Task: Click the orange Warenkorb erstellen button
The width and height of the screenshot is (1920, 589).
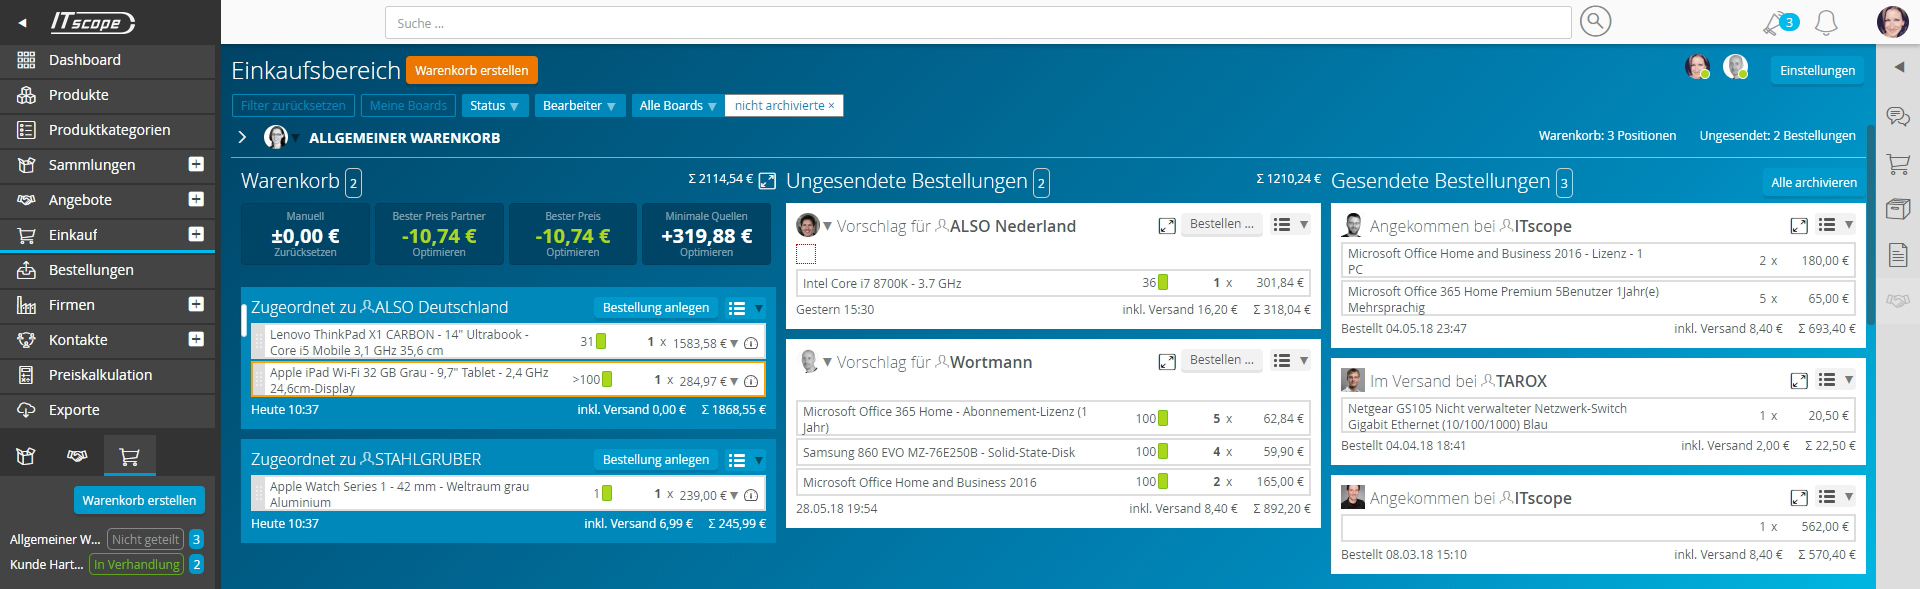Action: (471, 71)
